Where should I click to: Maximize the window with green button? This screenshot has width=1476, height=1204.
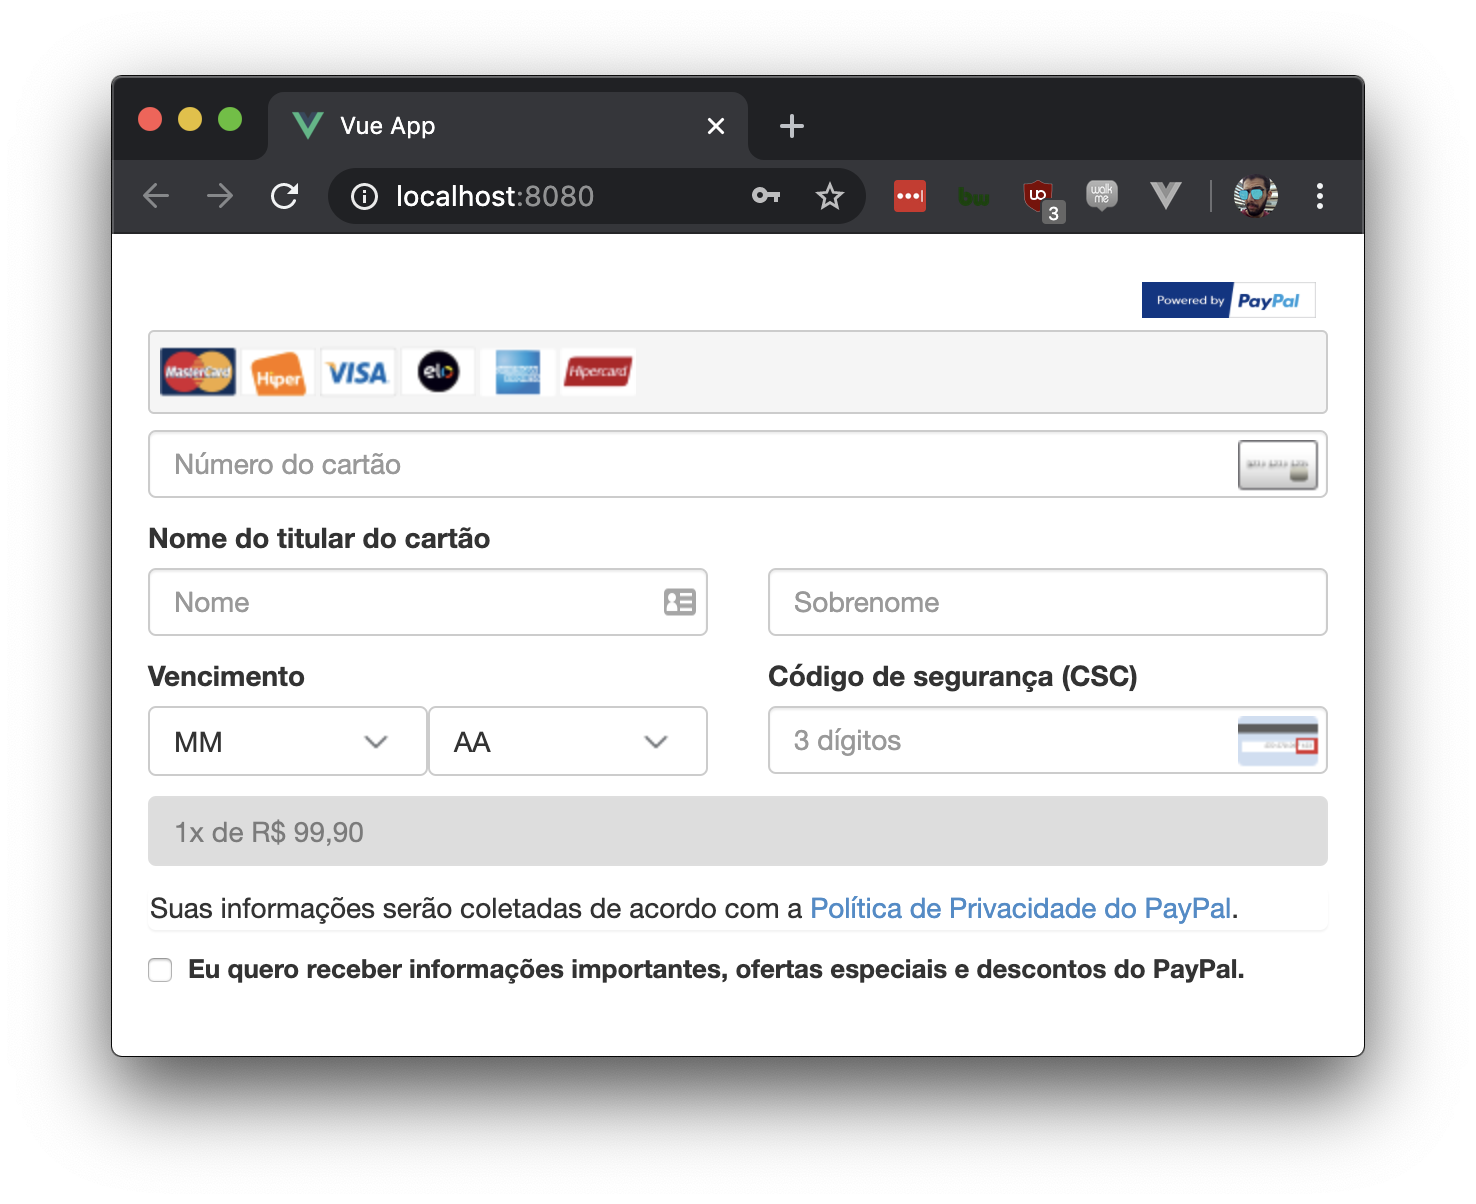[230, 119]
